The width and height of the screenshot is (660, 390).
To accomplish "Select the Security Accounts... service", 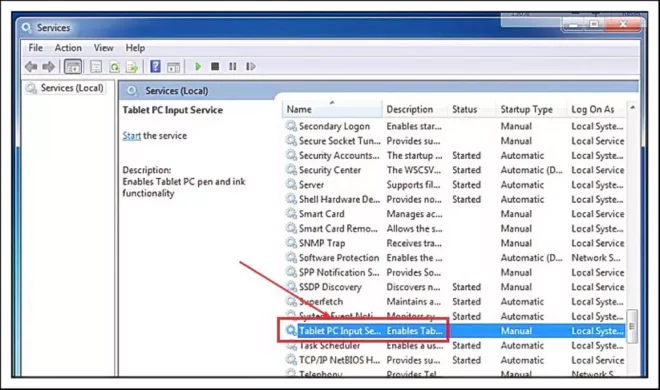I will [x=455, y=156].
